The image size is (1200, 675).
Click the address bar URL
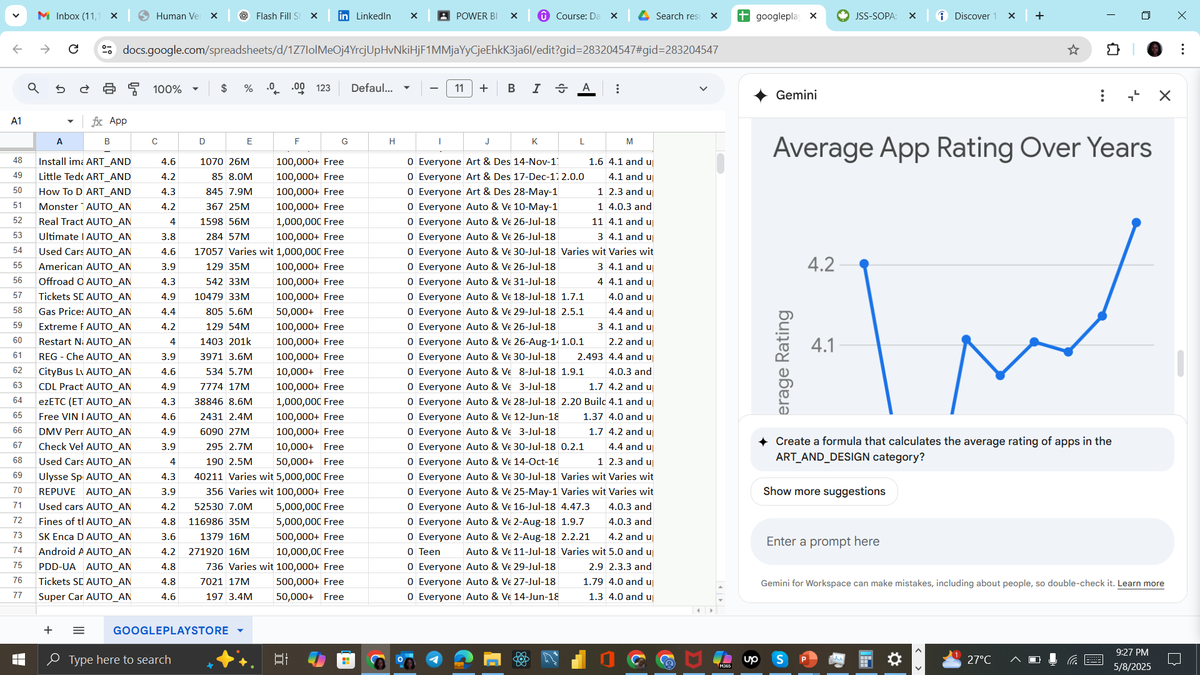point(420,49)
